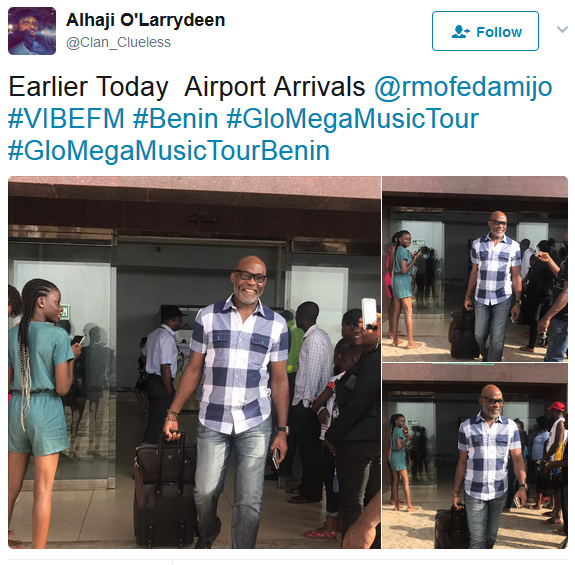
Task: Open the #GloMegaMusicTourBenin hashtag
Action: tap(169, 151)
